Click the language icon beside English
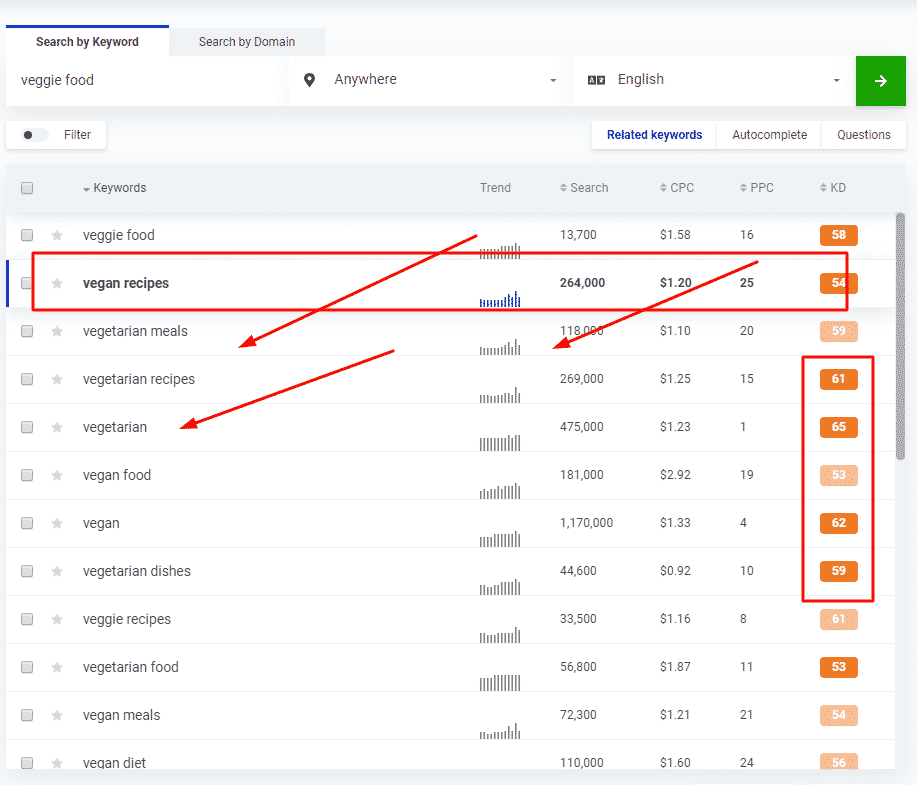This screenshot has height=785, width=917. 596,80
